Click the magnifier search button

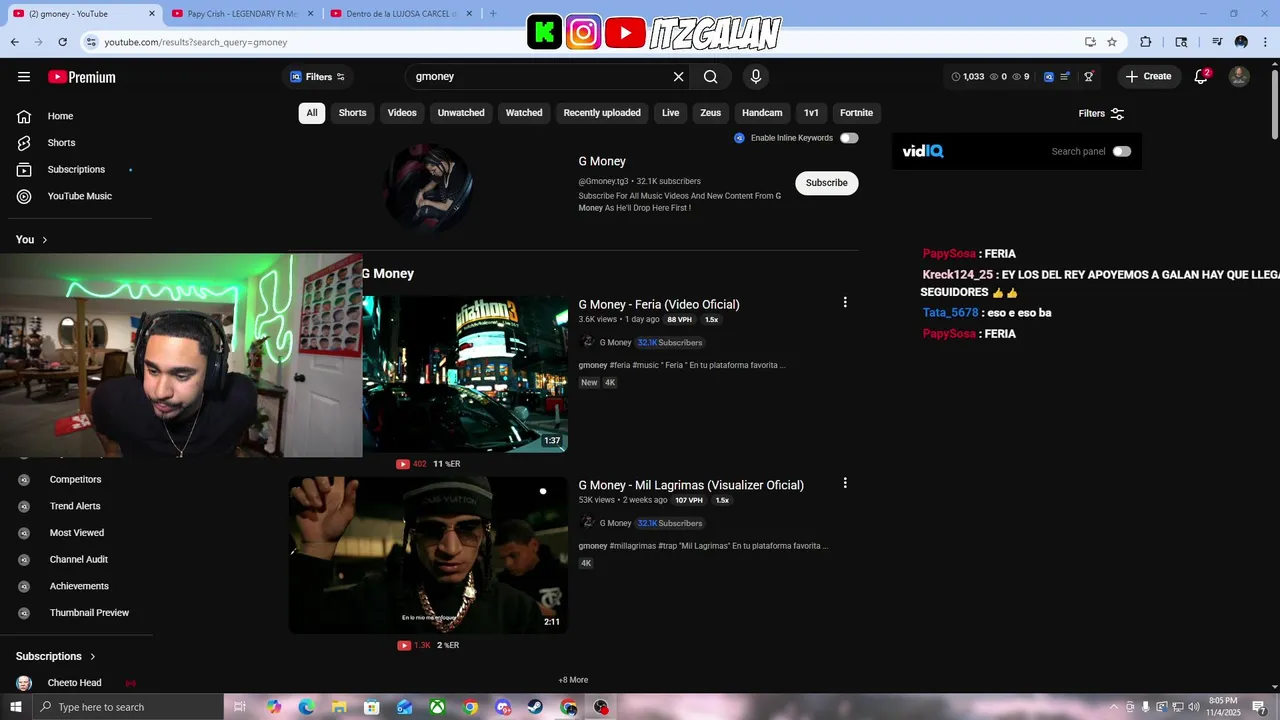click(710, 77)
